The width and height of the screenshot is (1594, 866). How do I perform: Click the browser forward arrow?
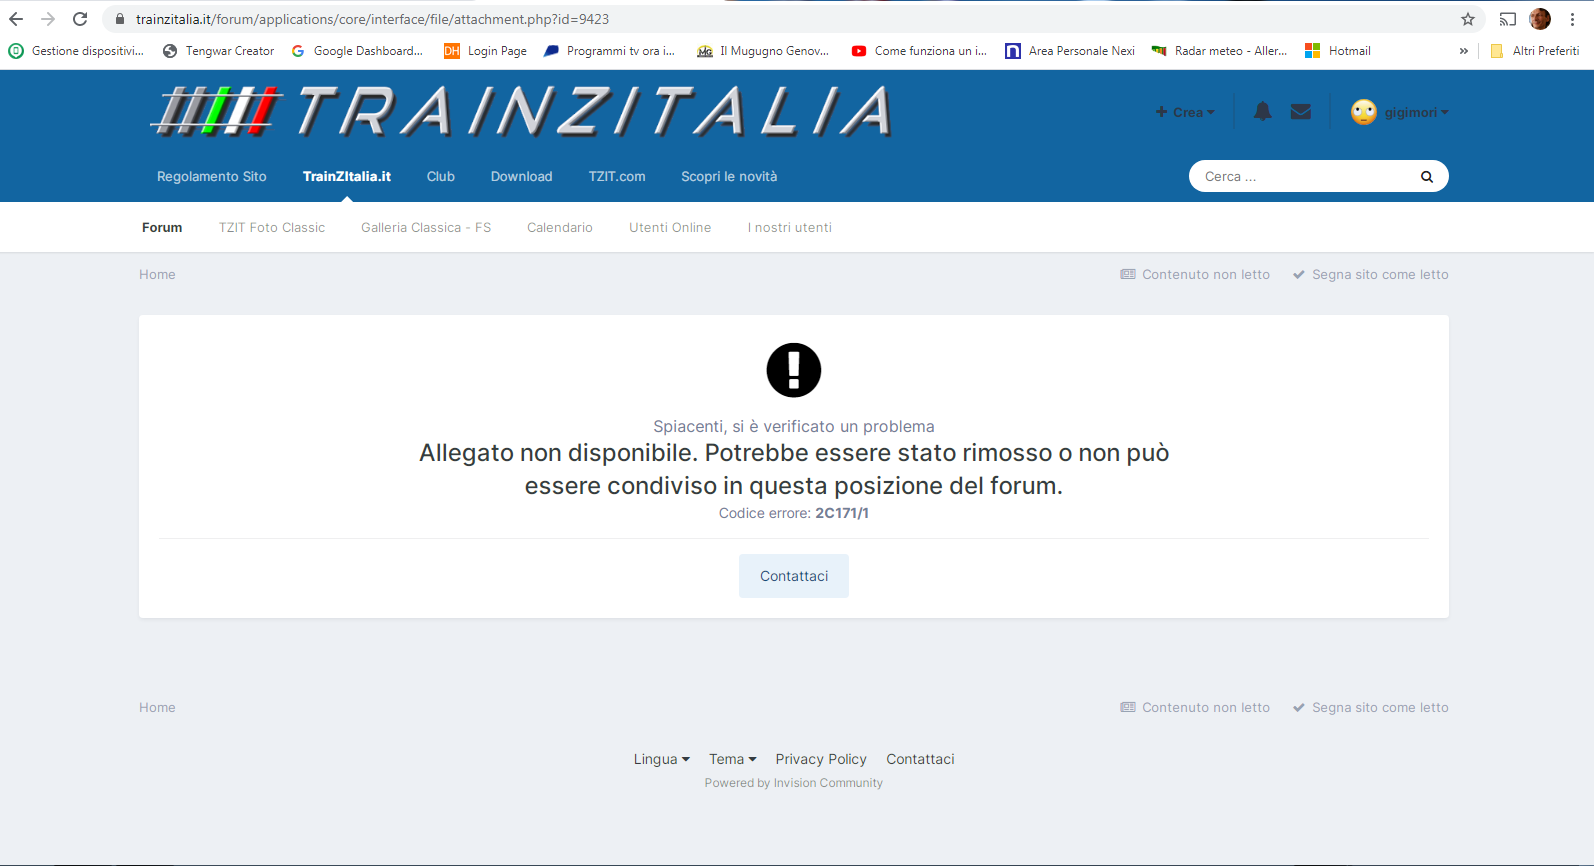(48, 19)
